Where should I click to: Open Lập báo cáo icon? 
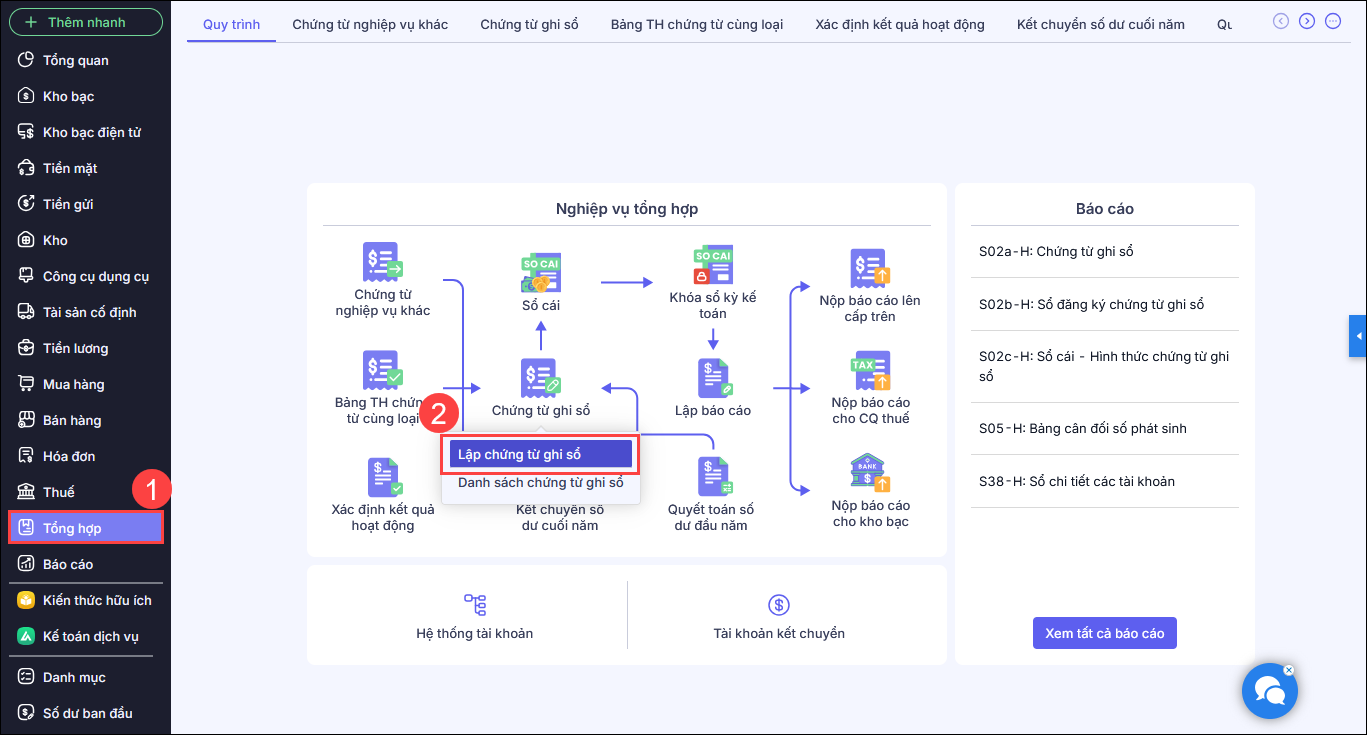pyautogui.click(x=713, y=378)
